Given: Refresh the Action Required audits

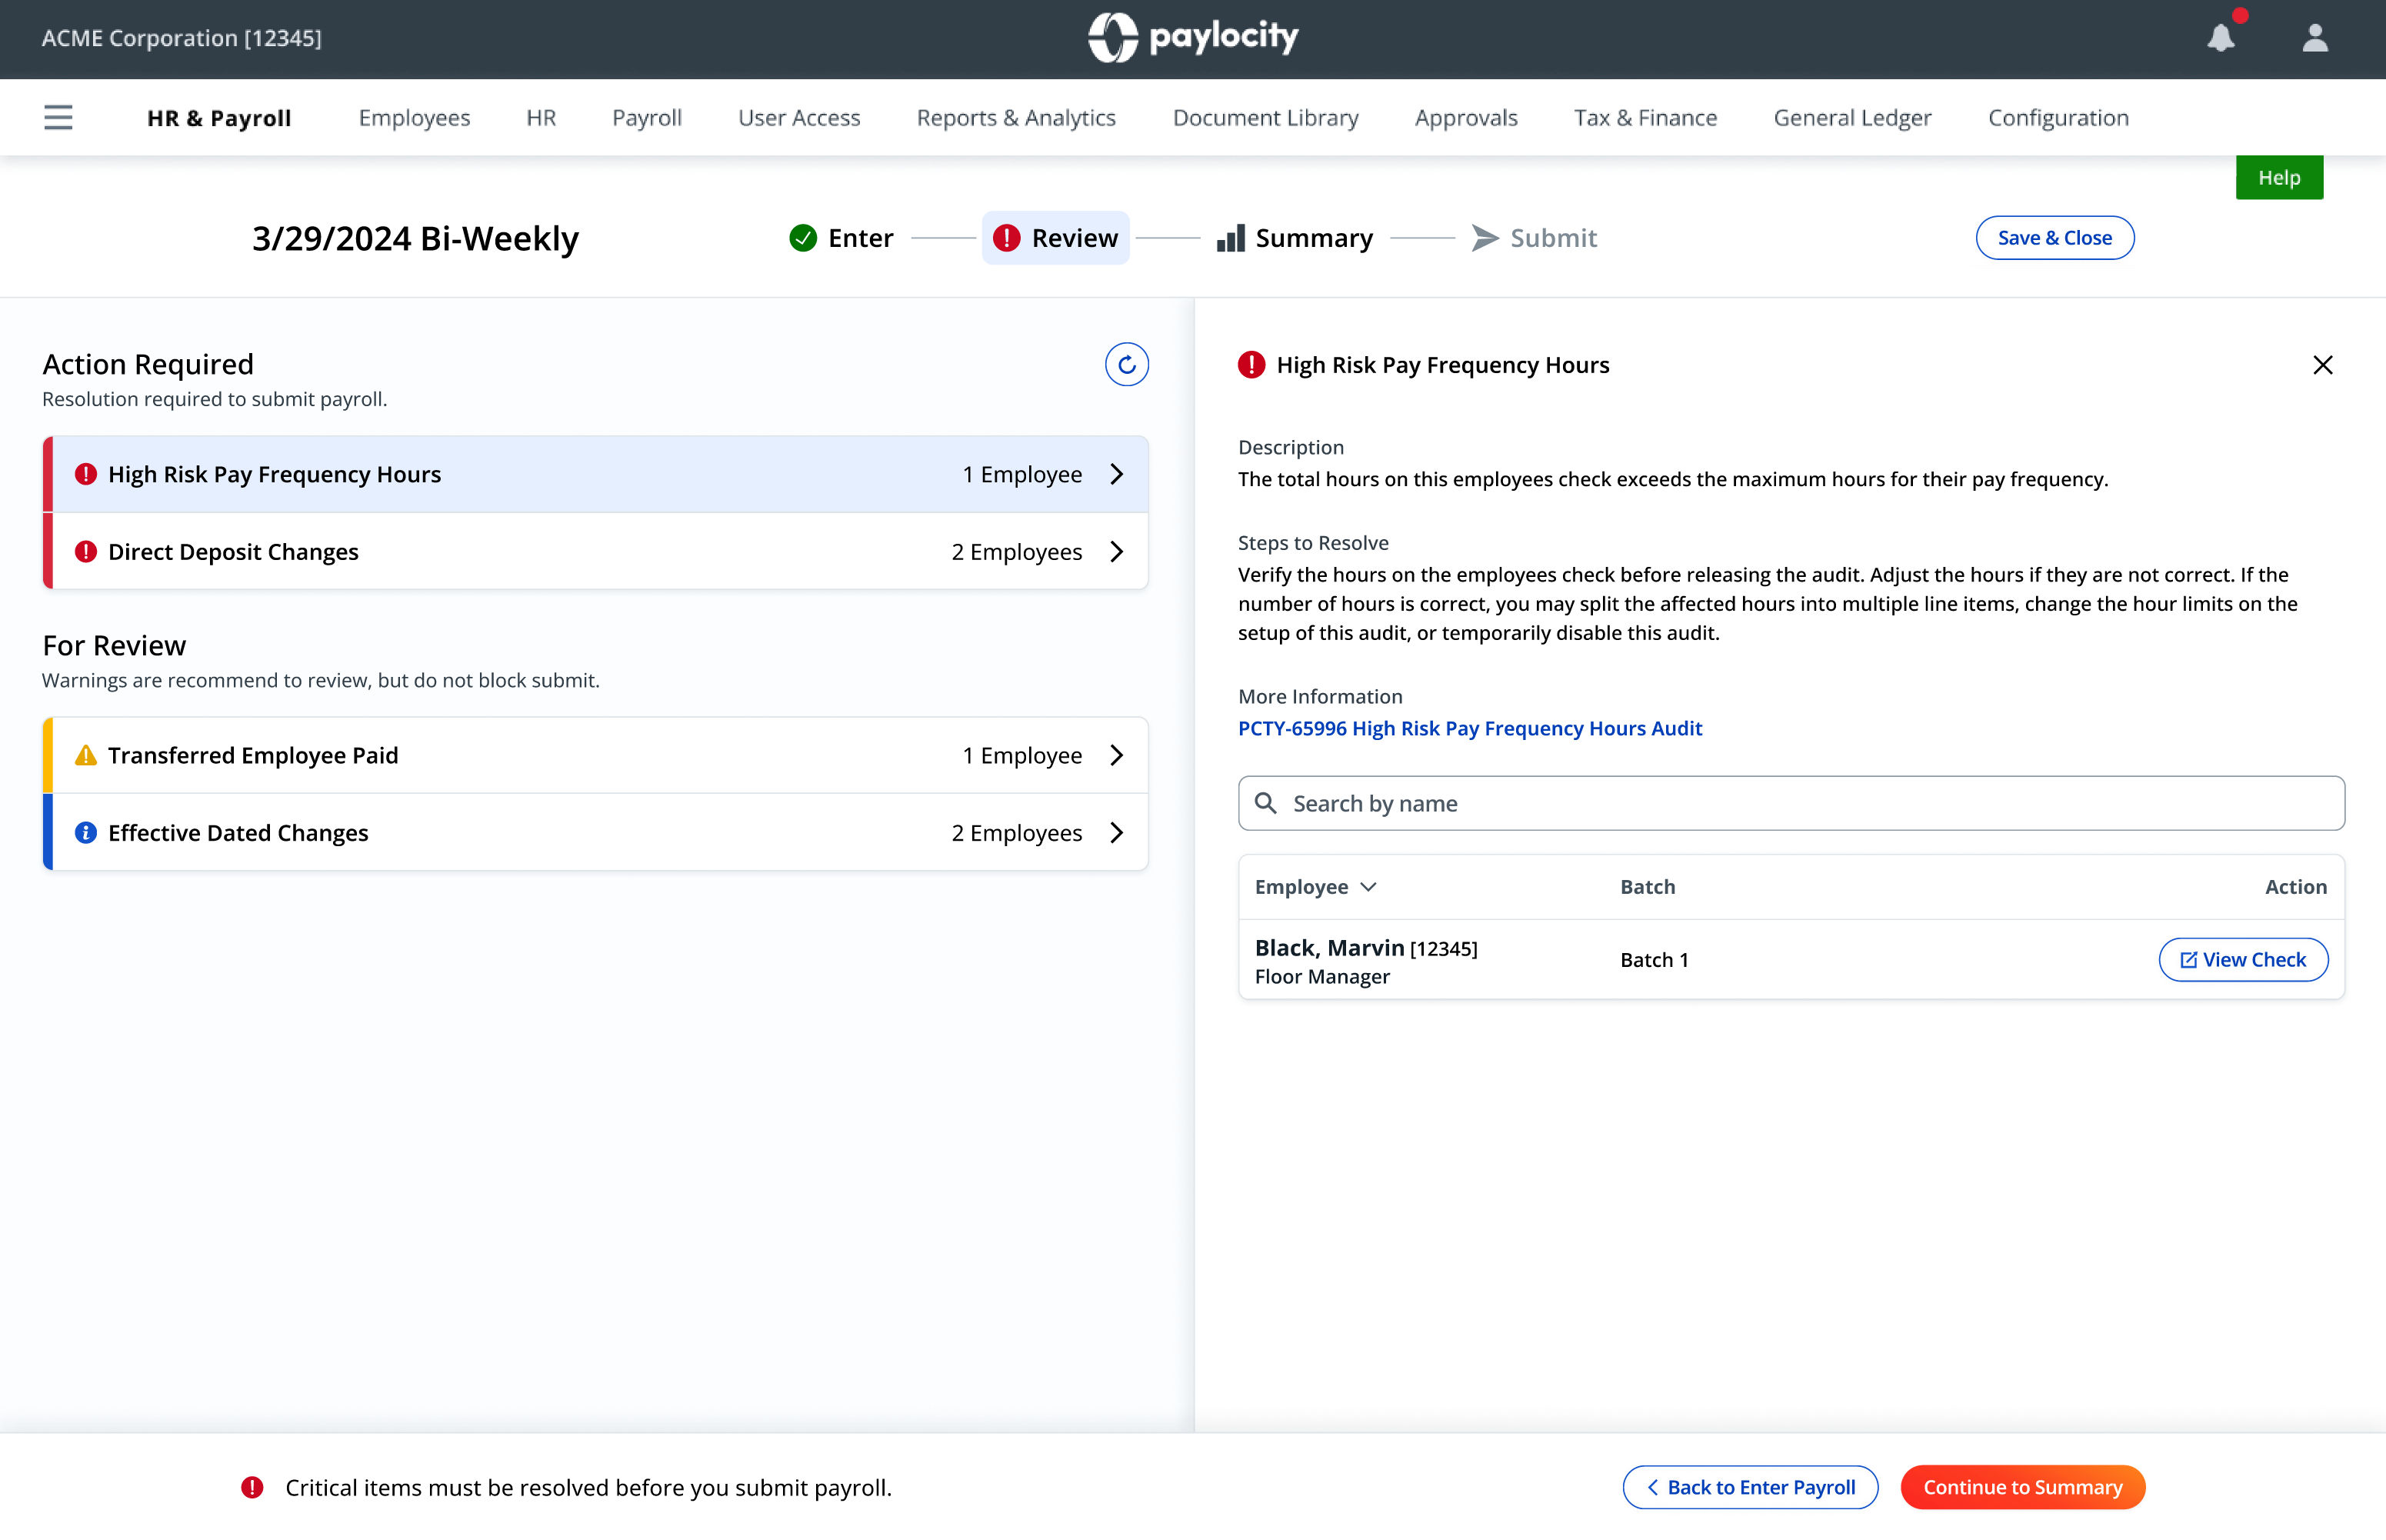Looking at the screenshot, I should pyautogui.click(x=1126, y=364).
